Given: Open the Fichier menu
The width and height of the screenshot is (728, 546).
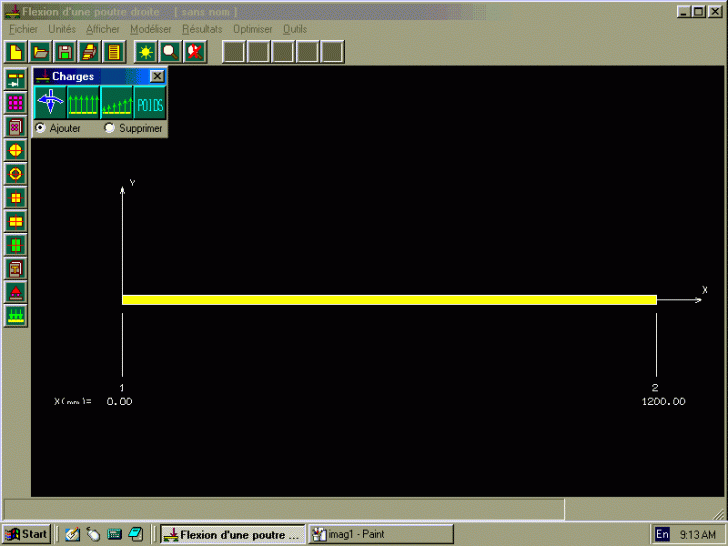Looking at the screenshot, I should pyautogui.click(x=23, y=29).
